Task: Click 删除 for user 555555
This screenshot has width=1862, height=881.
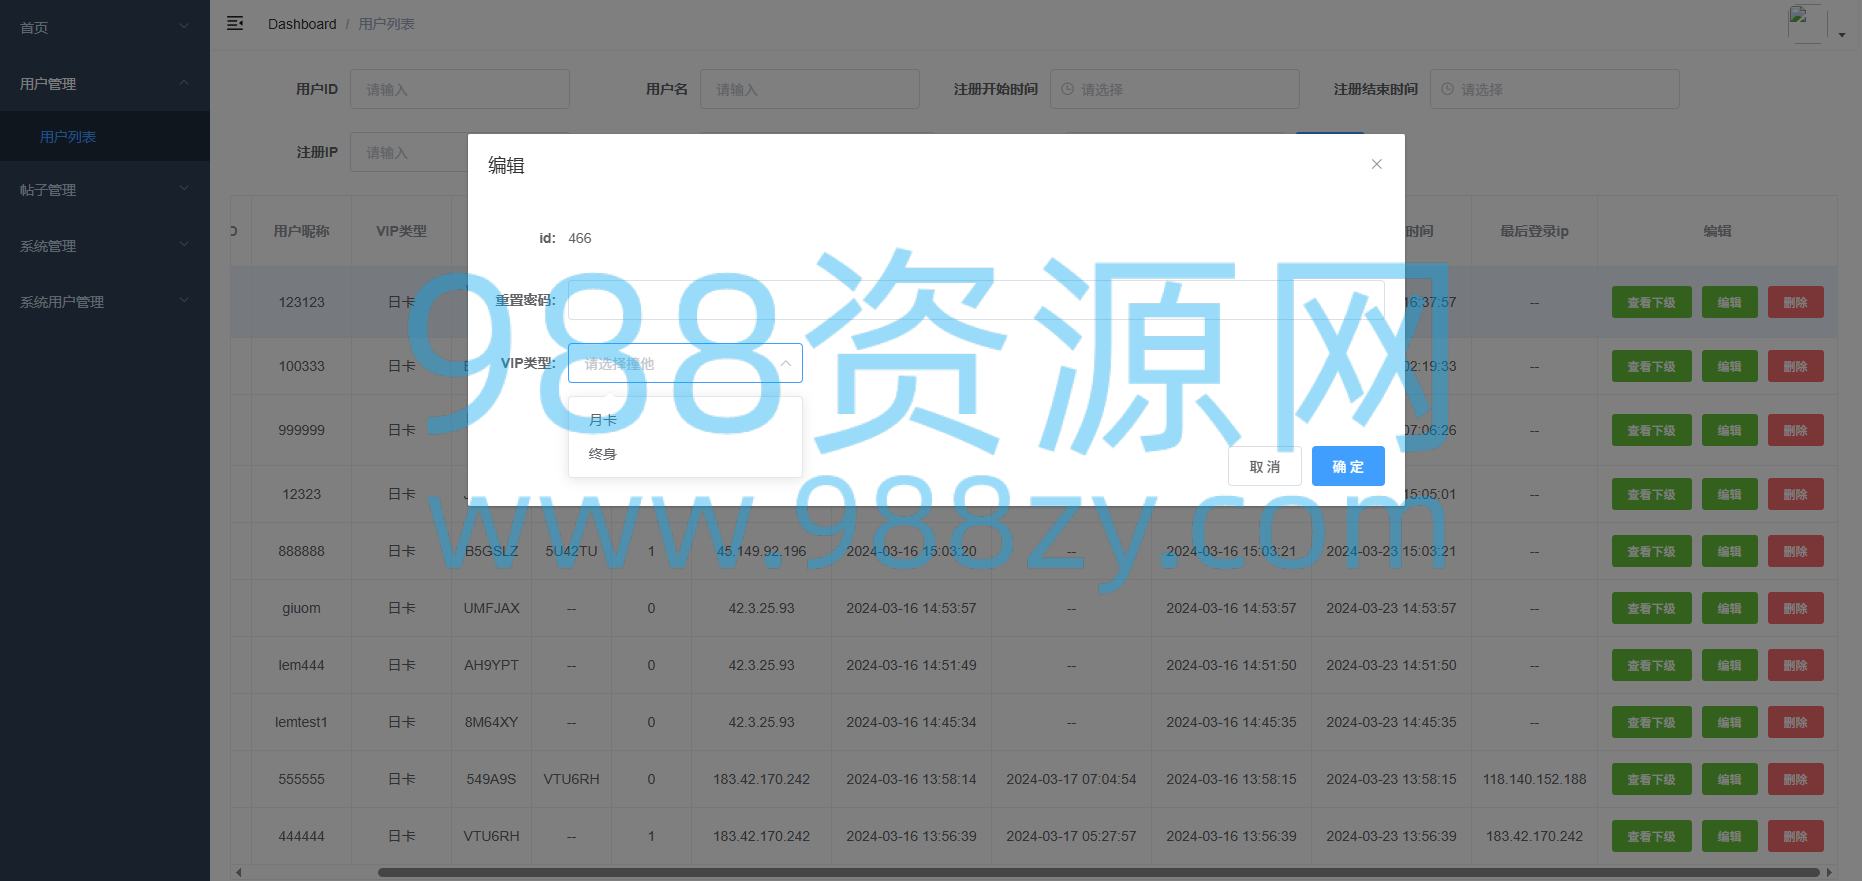Action: click(1795, 779)
